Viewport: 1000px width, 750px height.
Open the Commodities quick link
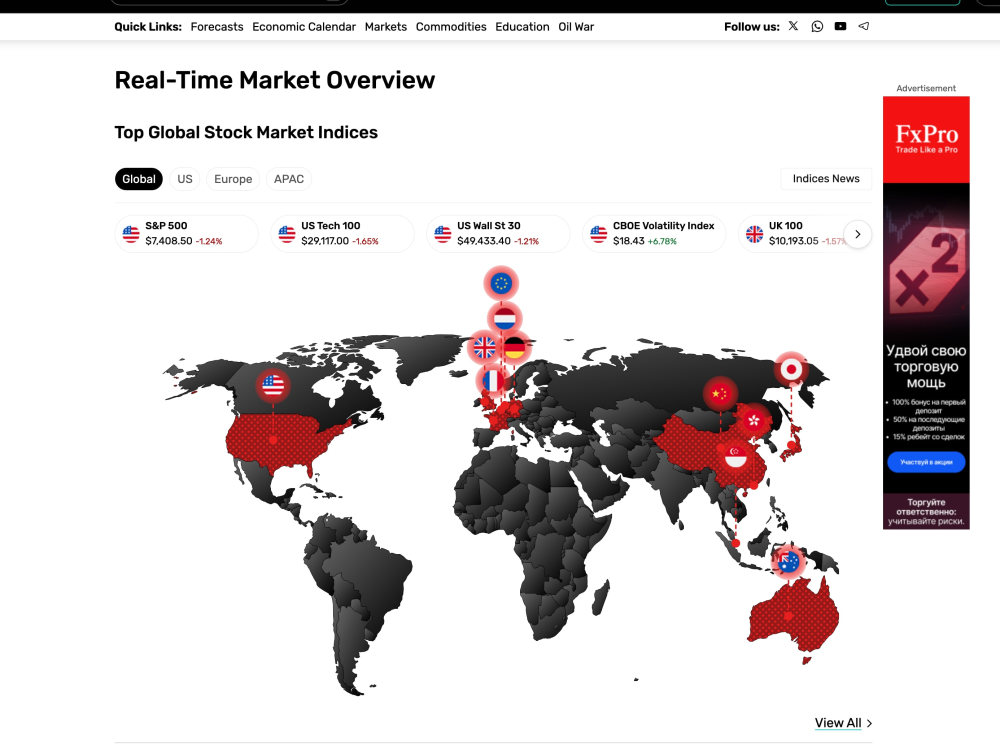(x=451, y=27)
